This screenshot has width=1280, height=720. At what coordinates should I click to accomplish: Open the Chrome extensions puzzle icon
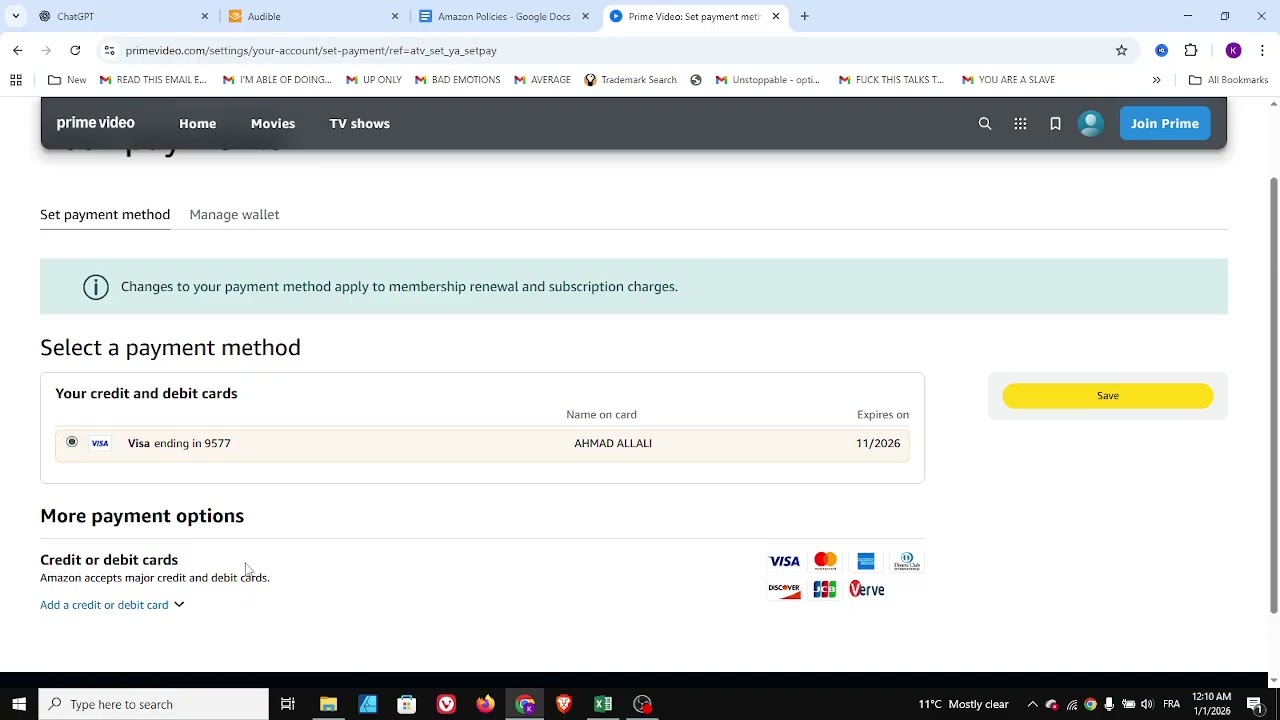click(x=1191, y=50)
